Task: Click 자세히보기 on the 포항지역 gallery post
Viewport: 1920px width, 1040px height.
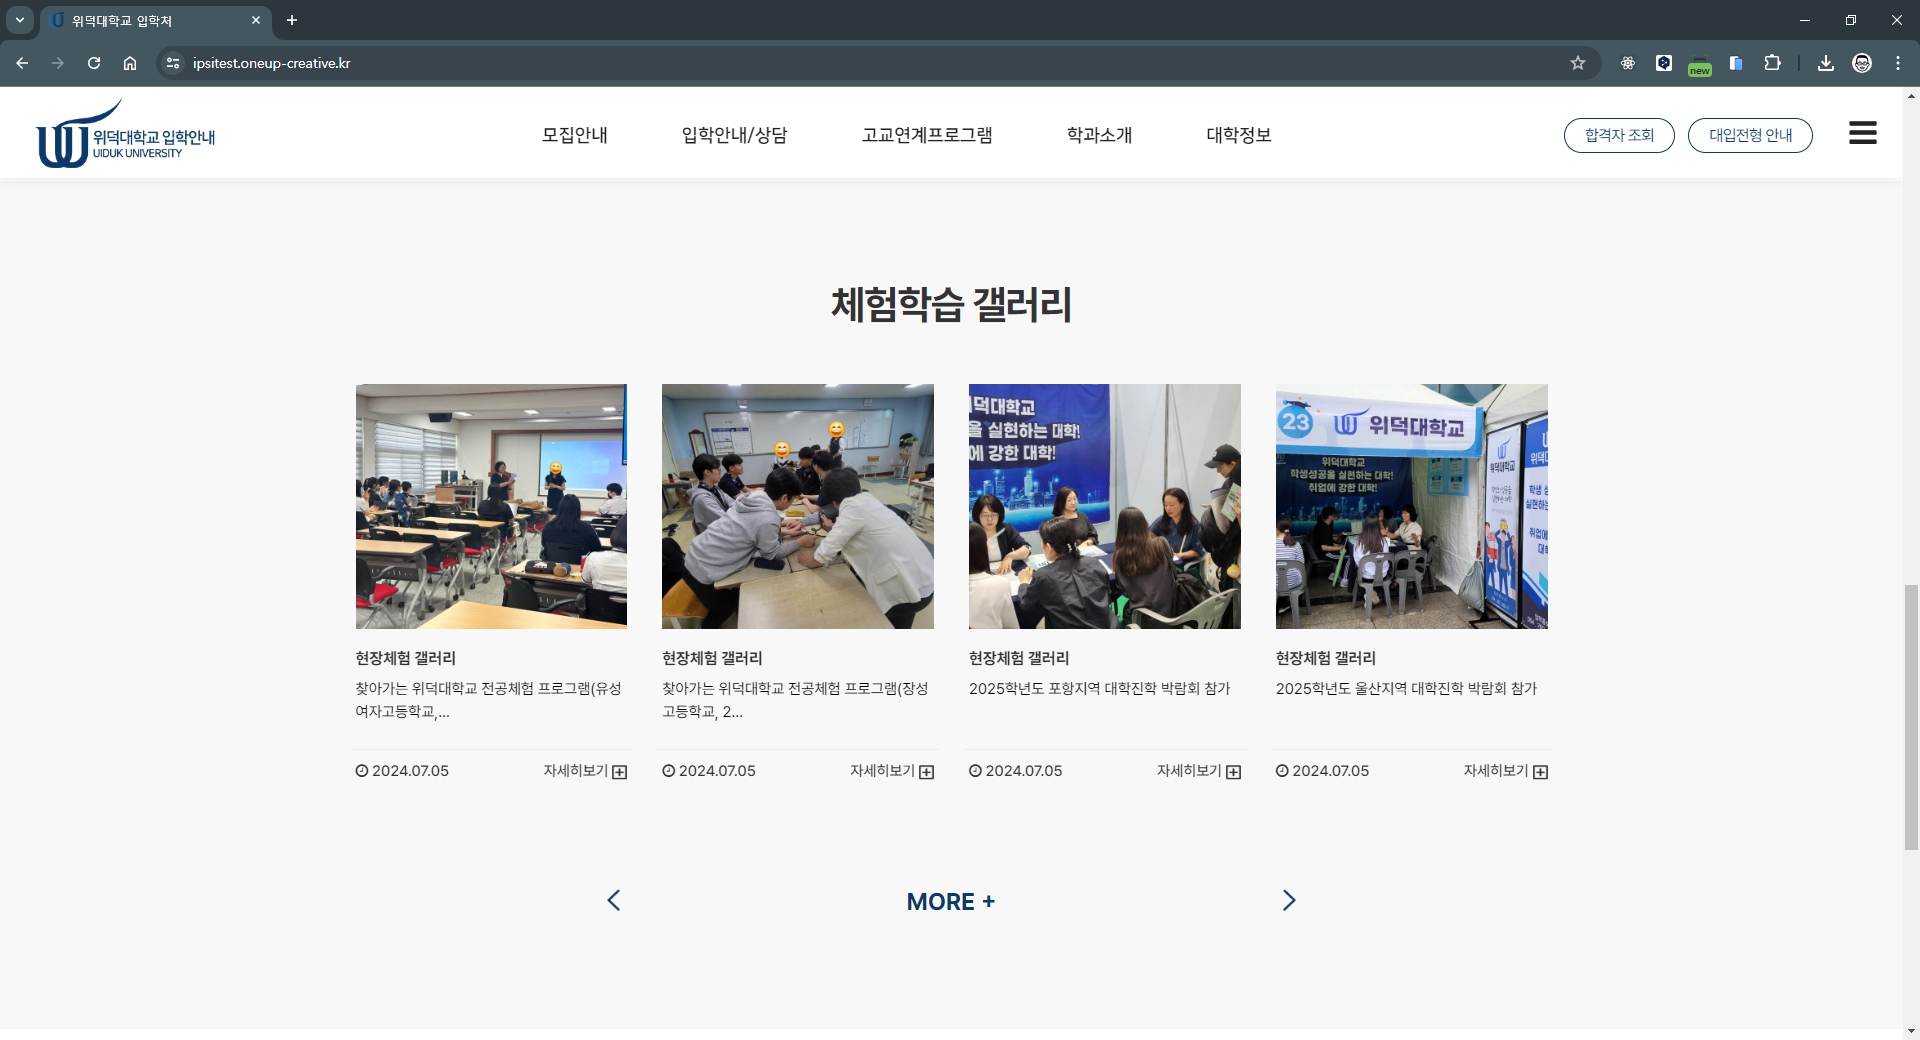Action: click(1196, 771)
